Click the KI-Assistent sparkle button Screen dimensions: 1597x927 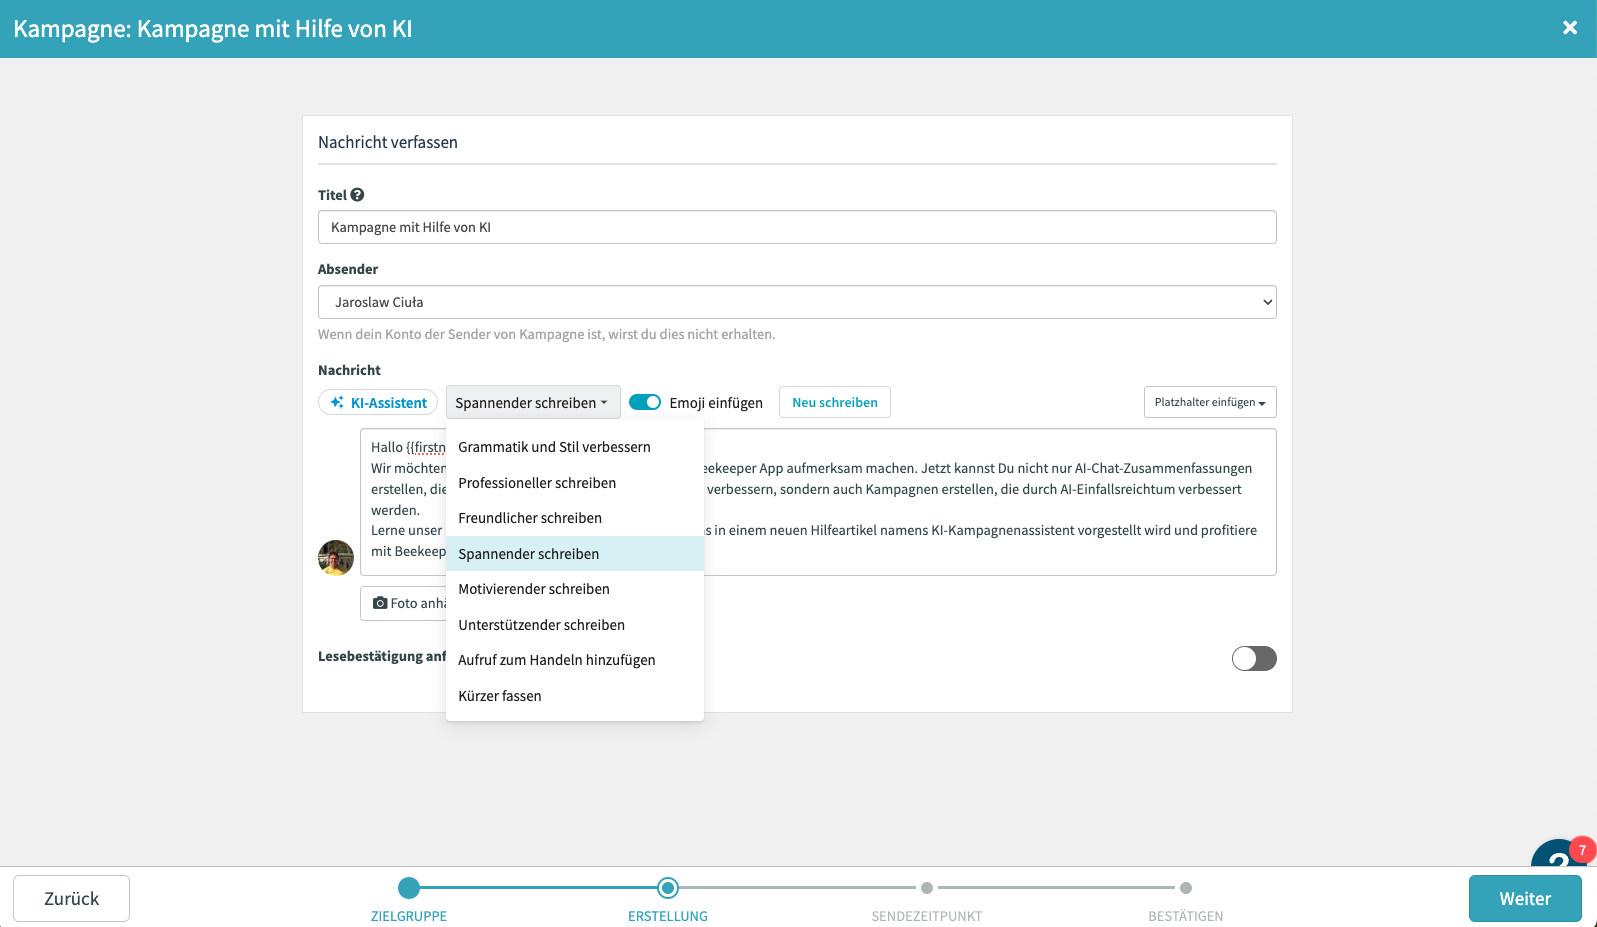pyautogui.click(x=378, y=402)
